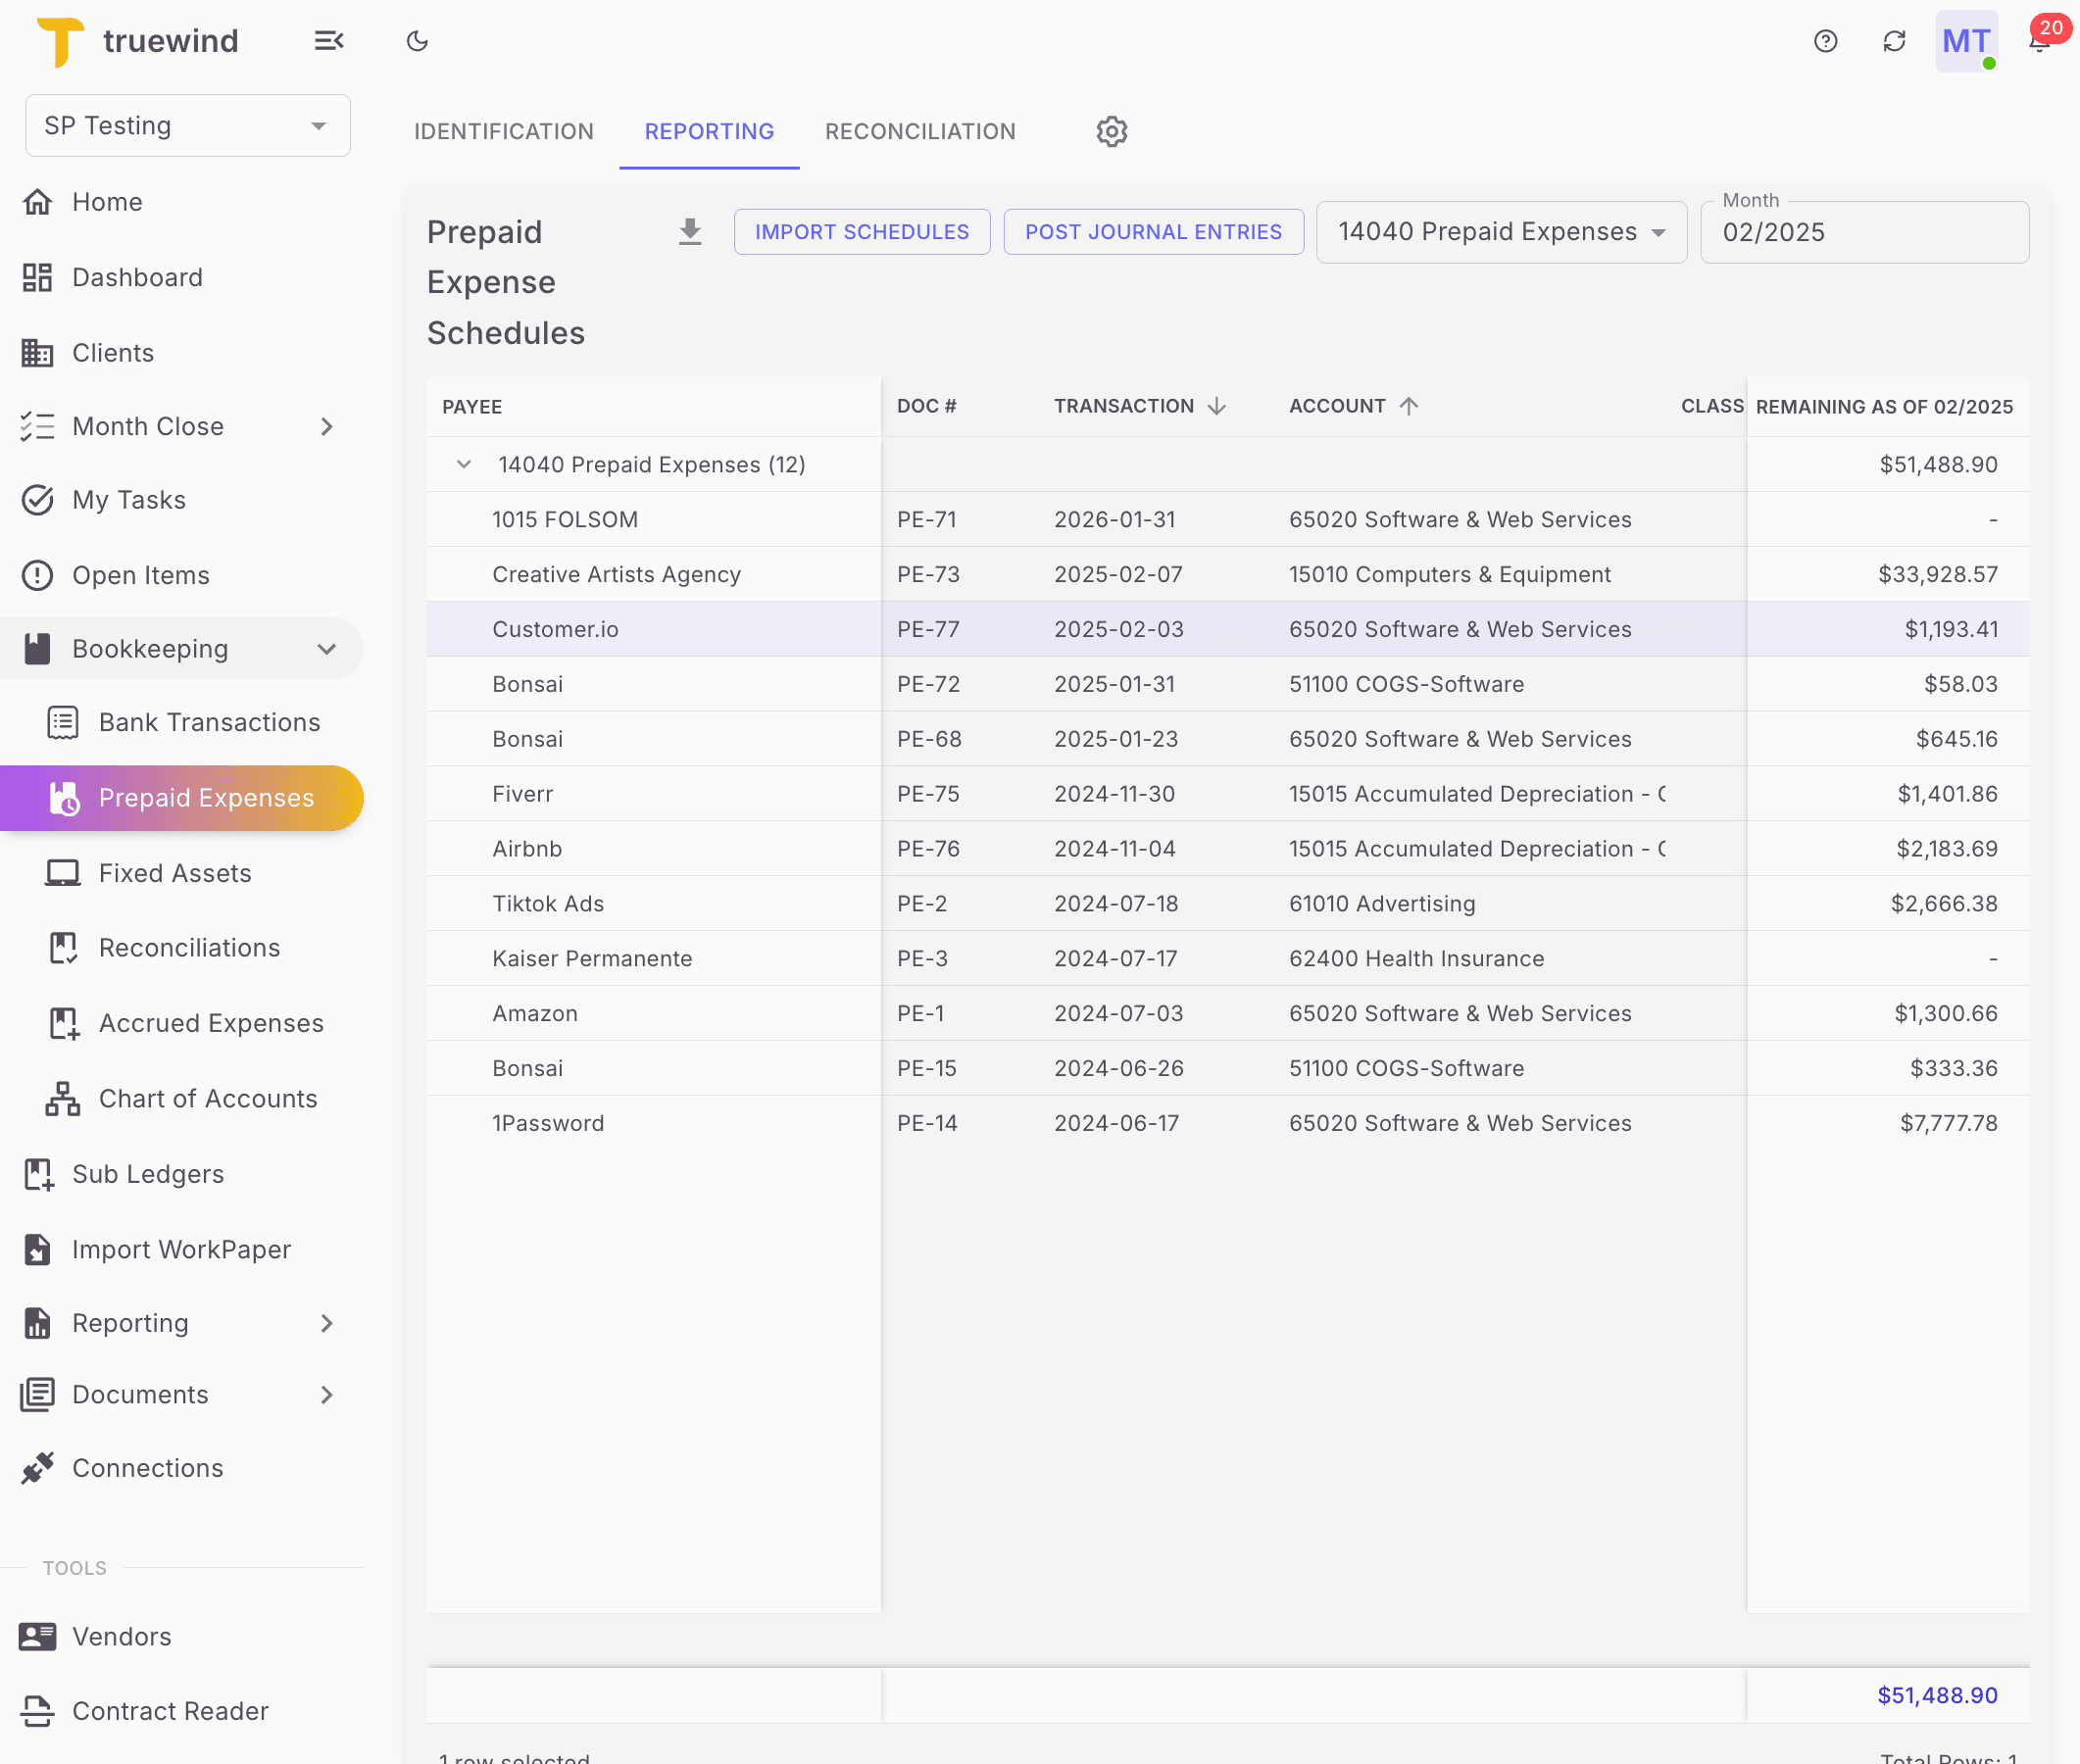Toggle dark mode via the moon icon
This screenshot has height=1764, width=2080.
click(x=417, y=41)
